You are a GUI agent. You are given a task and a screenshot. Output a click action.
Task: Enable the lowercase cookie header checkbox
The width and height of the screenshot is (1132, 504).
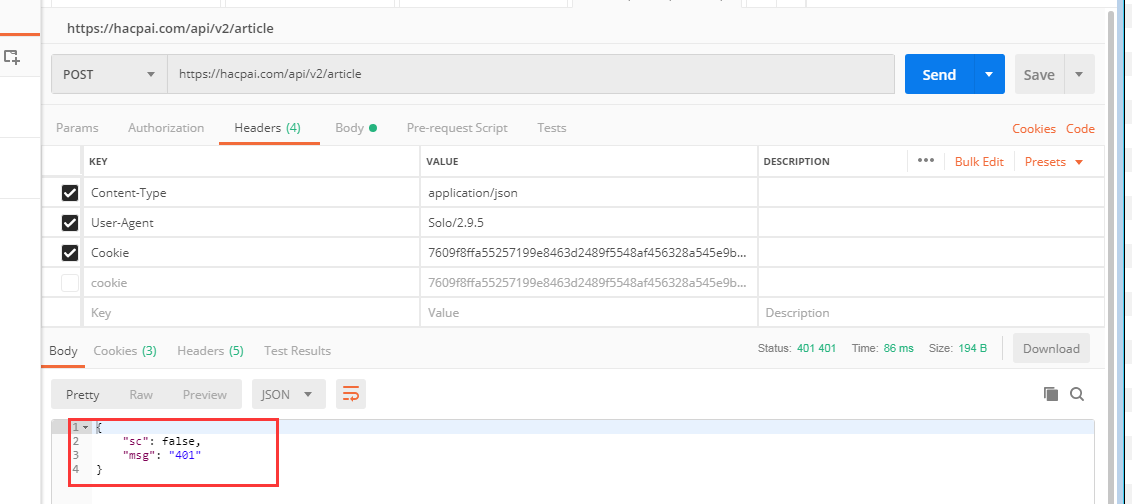point(70,283)
